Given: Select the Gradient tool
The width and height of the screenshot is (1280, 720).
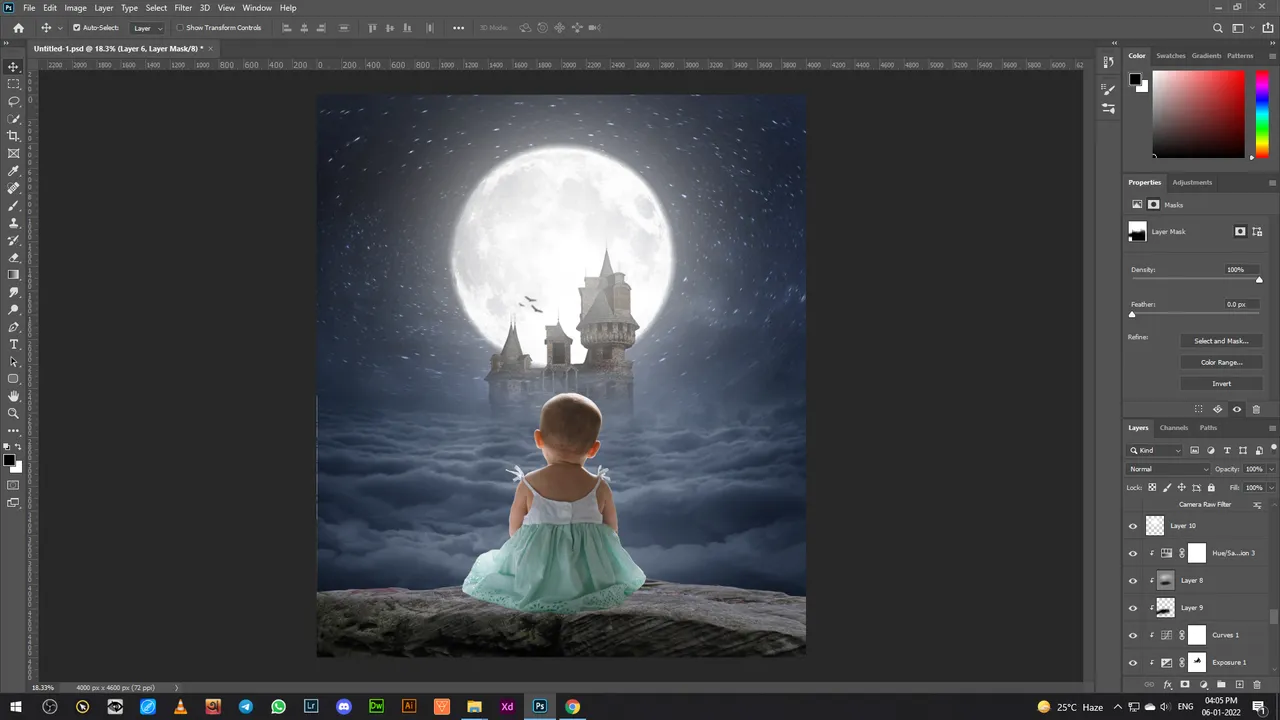Looking at the screenshot, I should (x=14, y=275).
